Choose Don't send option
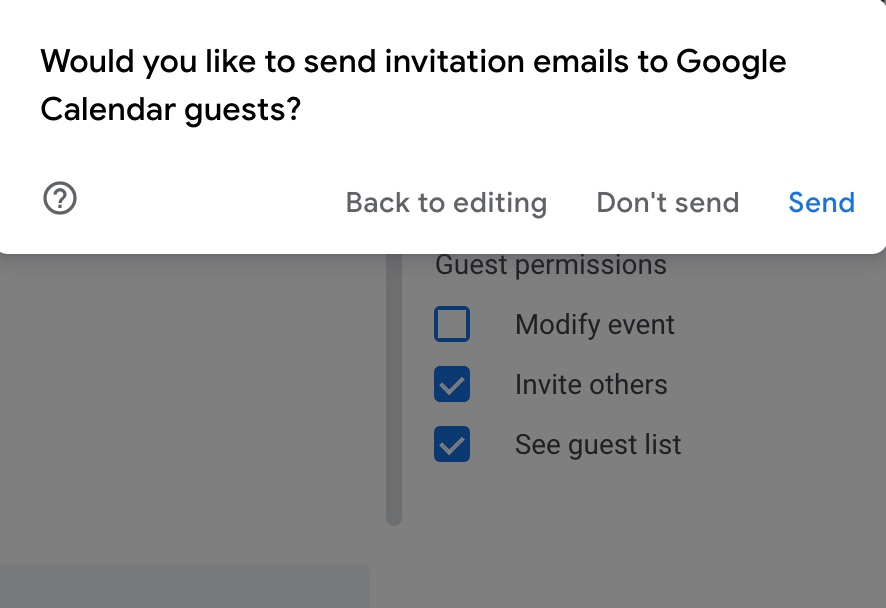The image size is (886, 608). [667, 203]
